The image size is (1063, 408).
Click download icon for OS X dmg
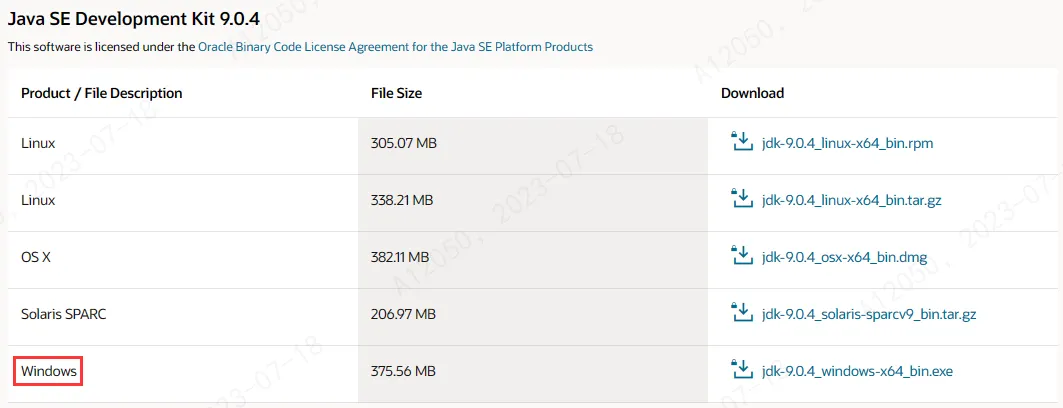pos(742,257)
